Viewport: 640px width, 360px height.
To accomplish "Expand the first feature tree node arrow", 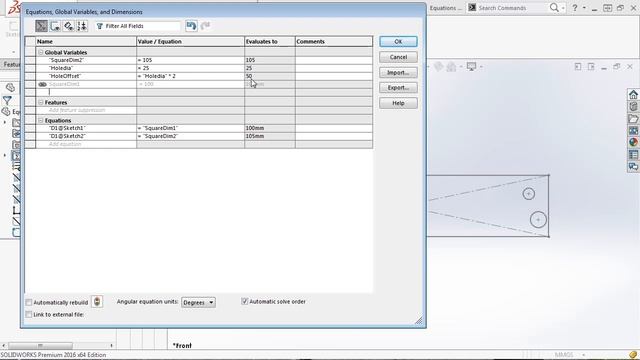I will click(x=5, y=122).
